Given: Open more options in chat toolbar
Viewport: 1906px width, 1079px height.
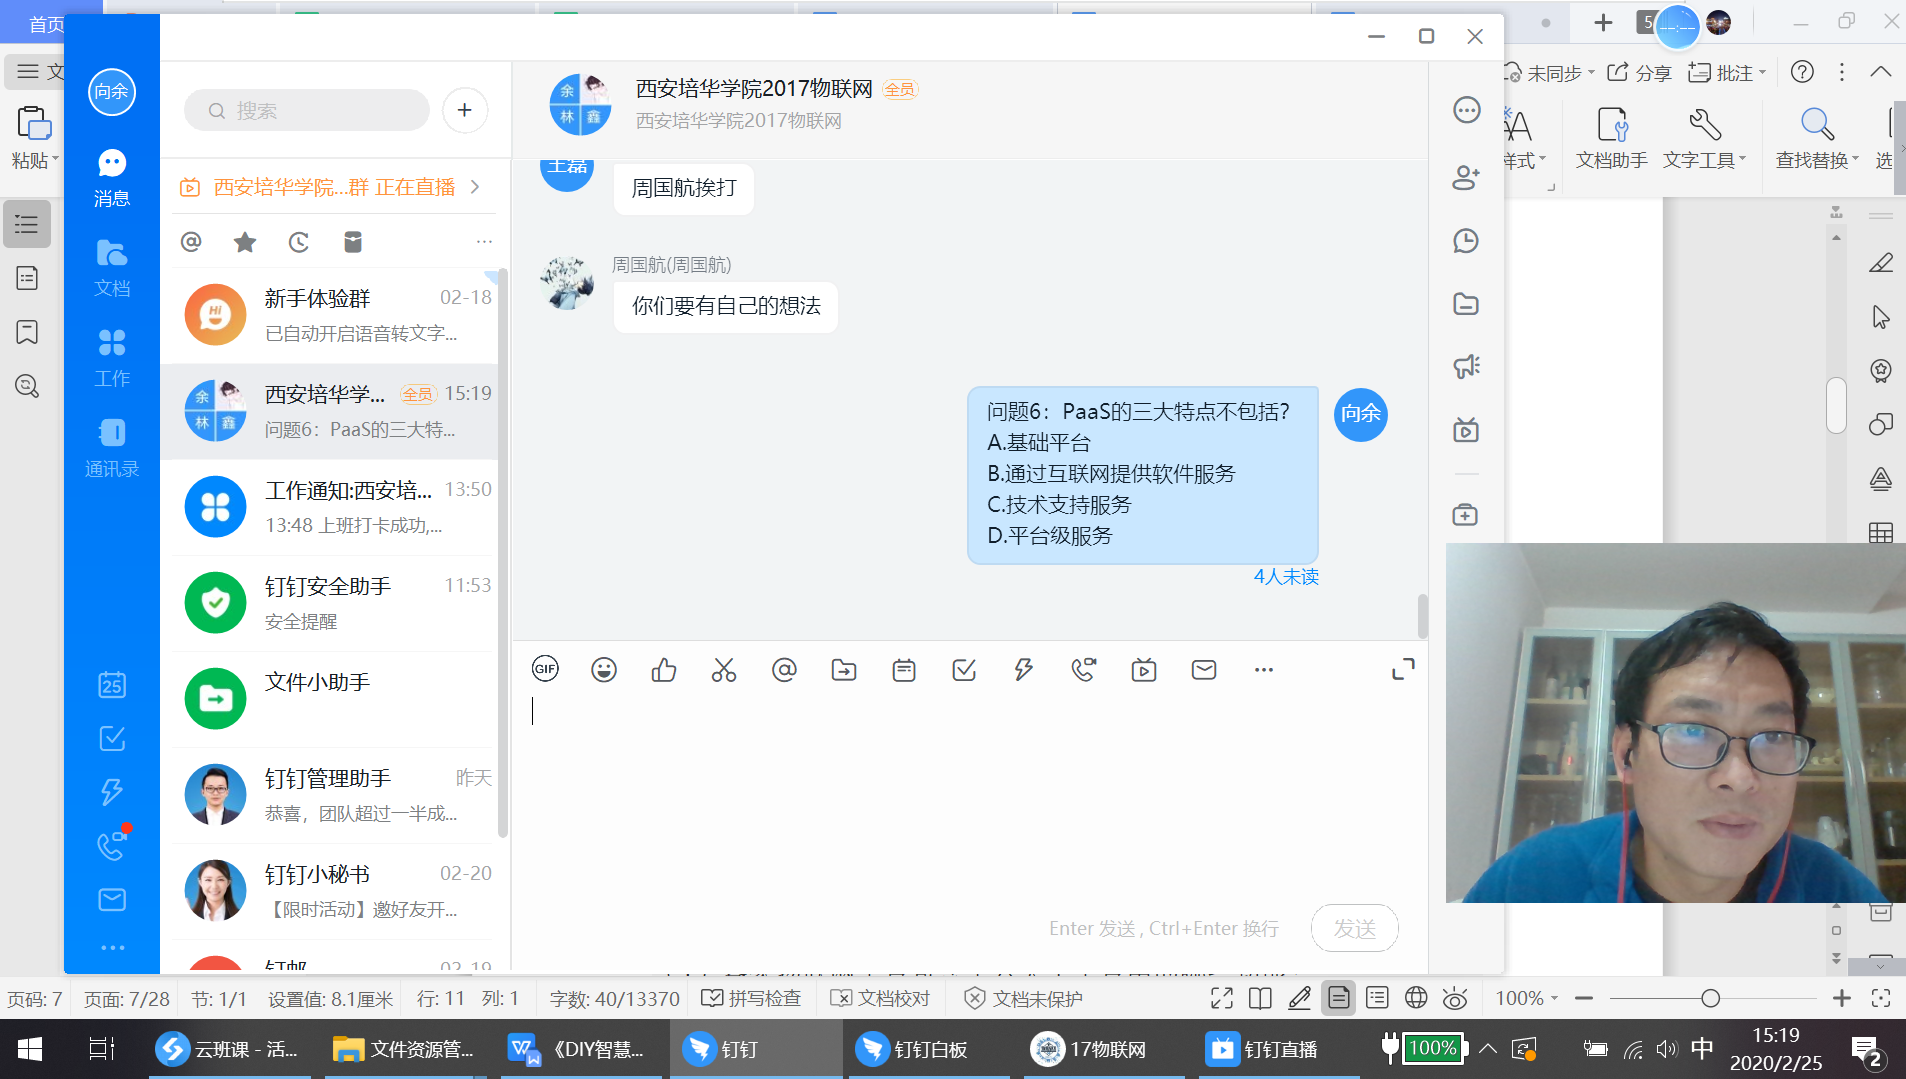Looking at the screenshot, I should coord(1264,669).
